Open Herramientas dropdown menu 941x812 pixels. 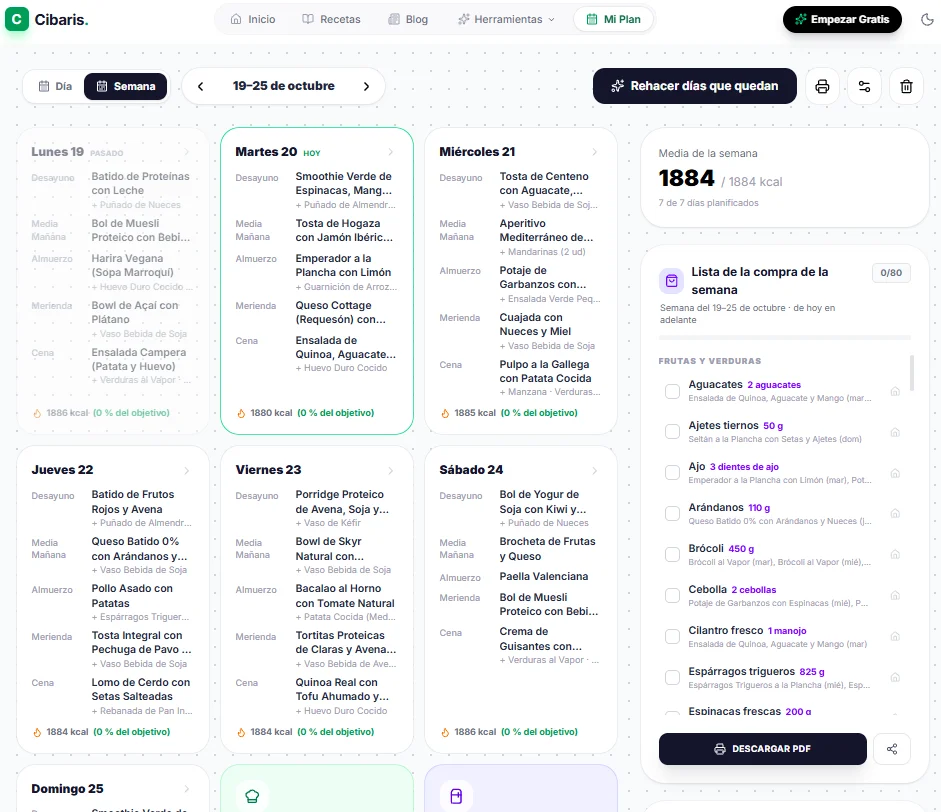tap(506, 19)
